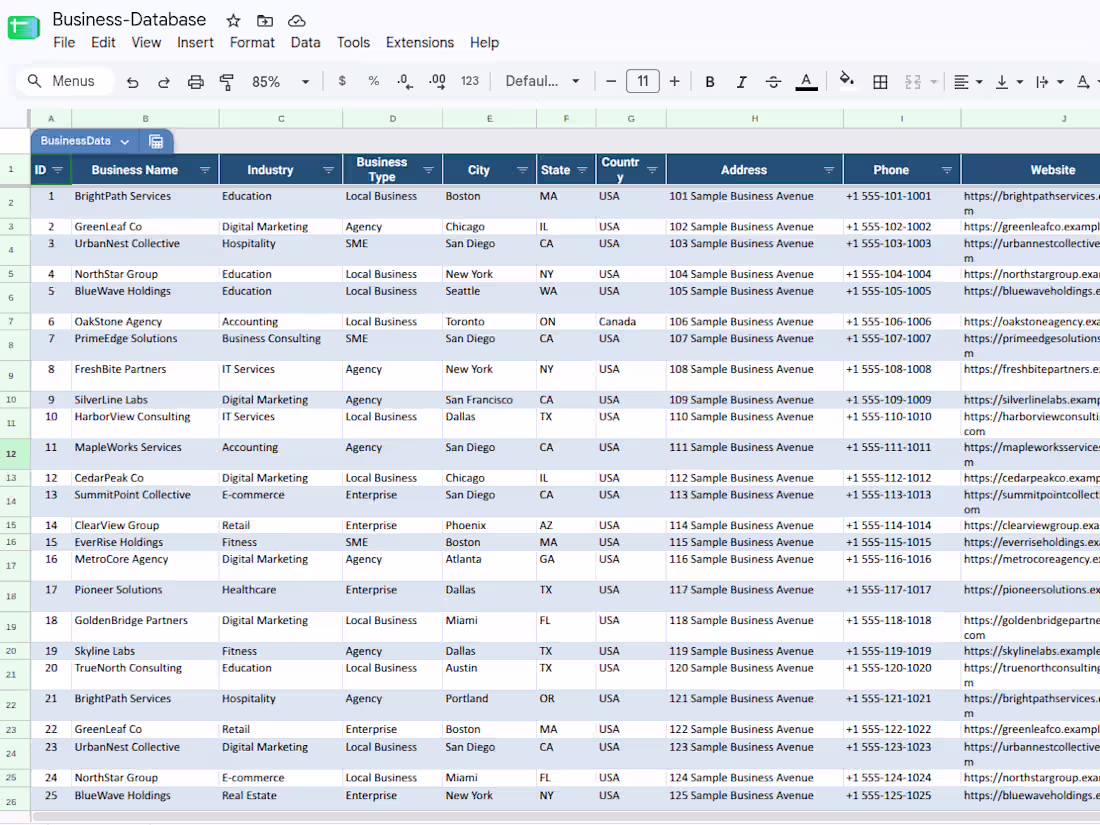The height and width of the screenshot is (825, 1100).
Task: Star the Business-Database document
Action: click(233, 21)
